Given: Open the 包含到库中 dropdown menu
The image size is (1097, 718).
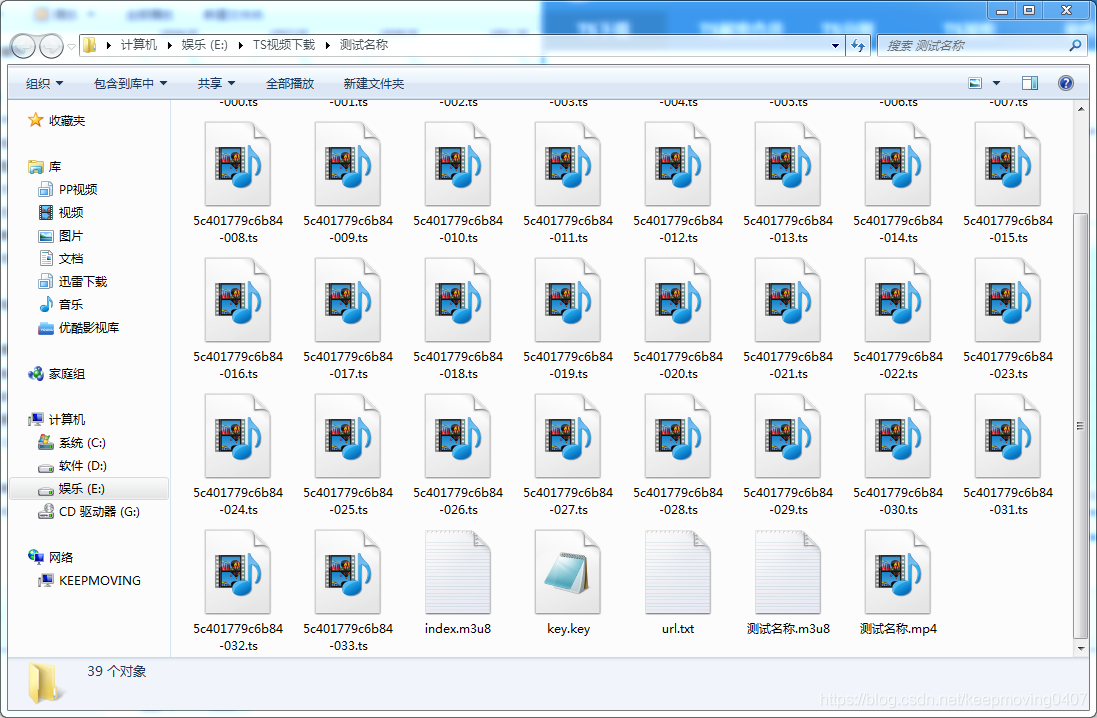Looking at the screenshot, I should click(130, 83).
